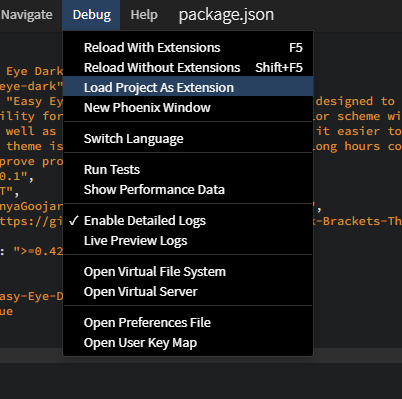
Task: Click Open User Key Map
Action: click(x=188, y=343)
